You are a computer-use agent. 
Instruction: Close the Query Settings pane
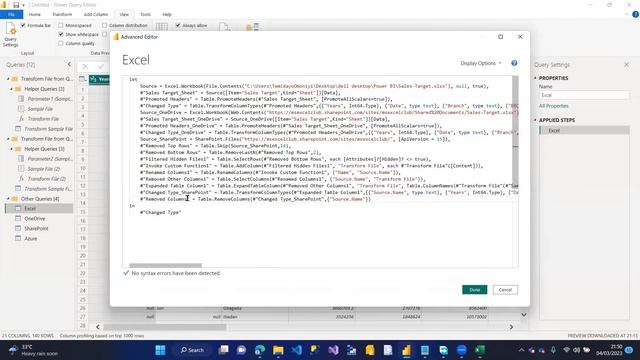pyautogui.click(x=627, y=64)
